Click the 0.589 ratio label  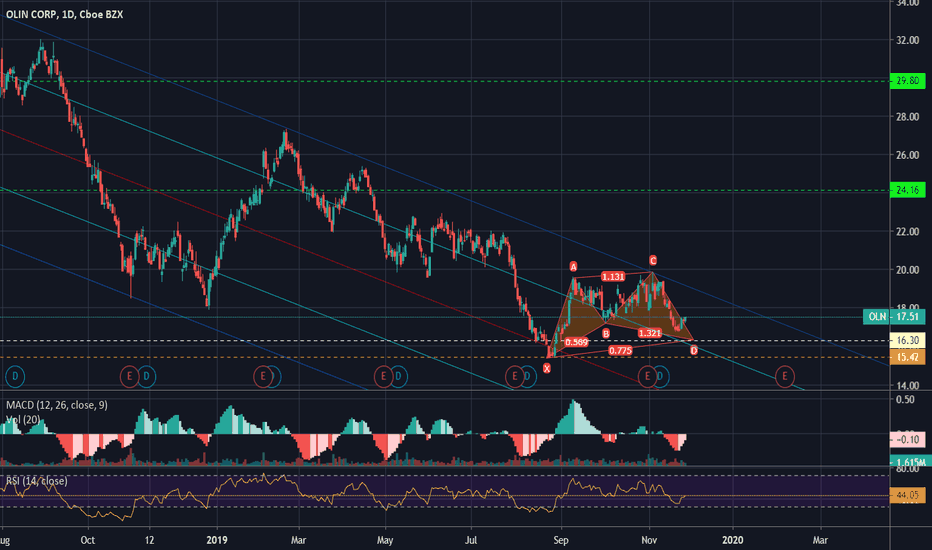[577, 342]
